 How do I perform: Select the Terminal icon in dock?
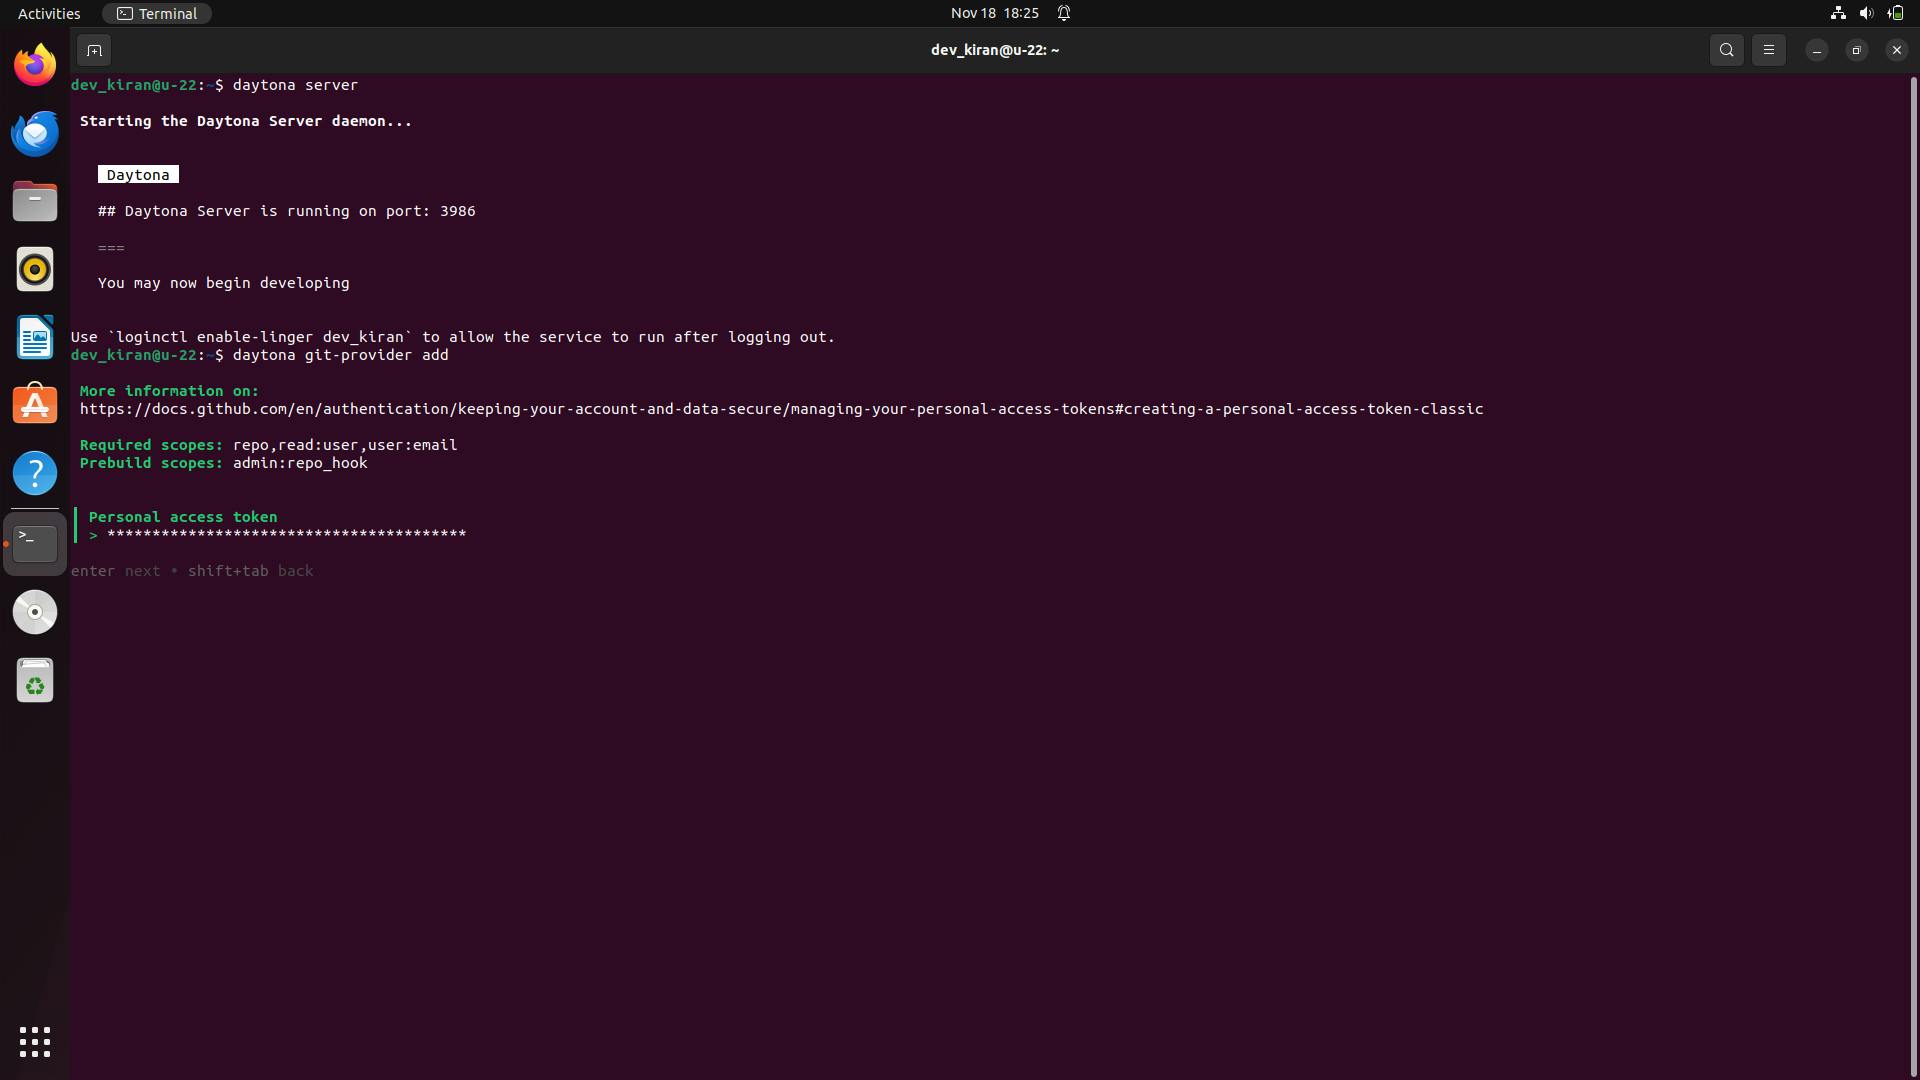tap(35, 543)
